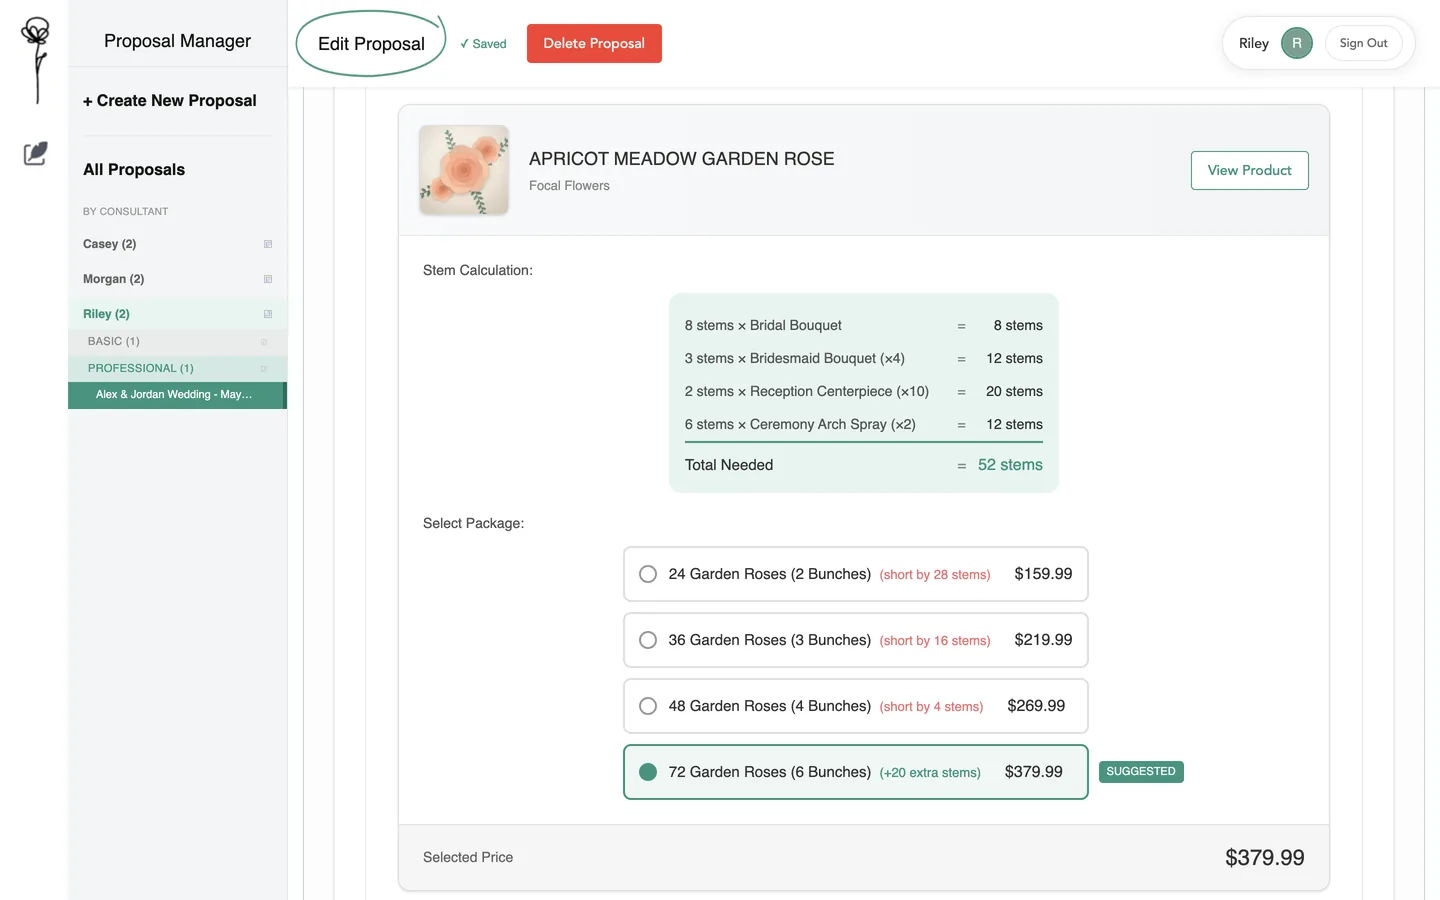Open View Product for Apricot Meadow
1440x900 pixels.
1250,170
